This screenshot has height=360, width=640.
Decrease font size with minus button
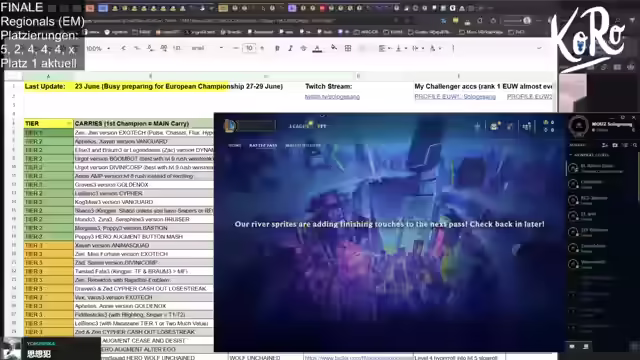[x=236, y=48]
